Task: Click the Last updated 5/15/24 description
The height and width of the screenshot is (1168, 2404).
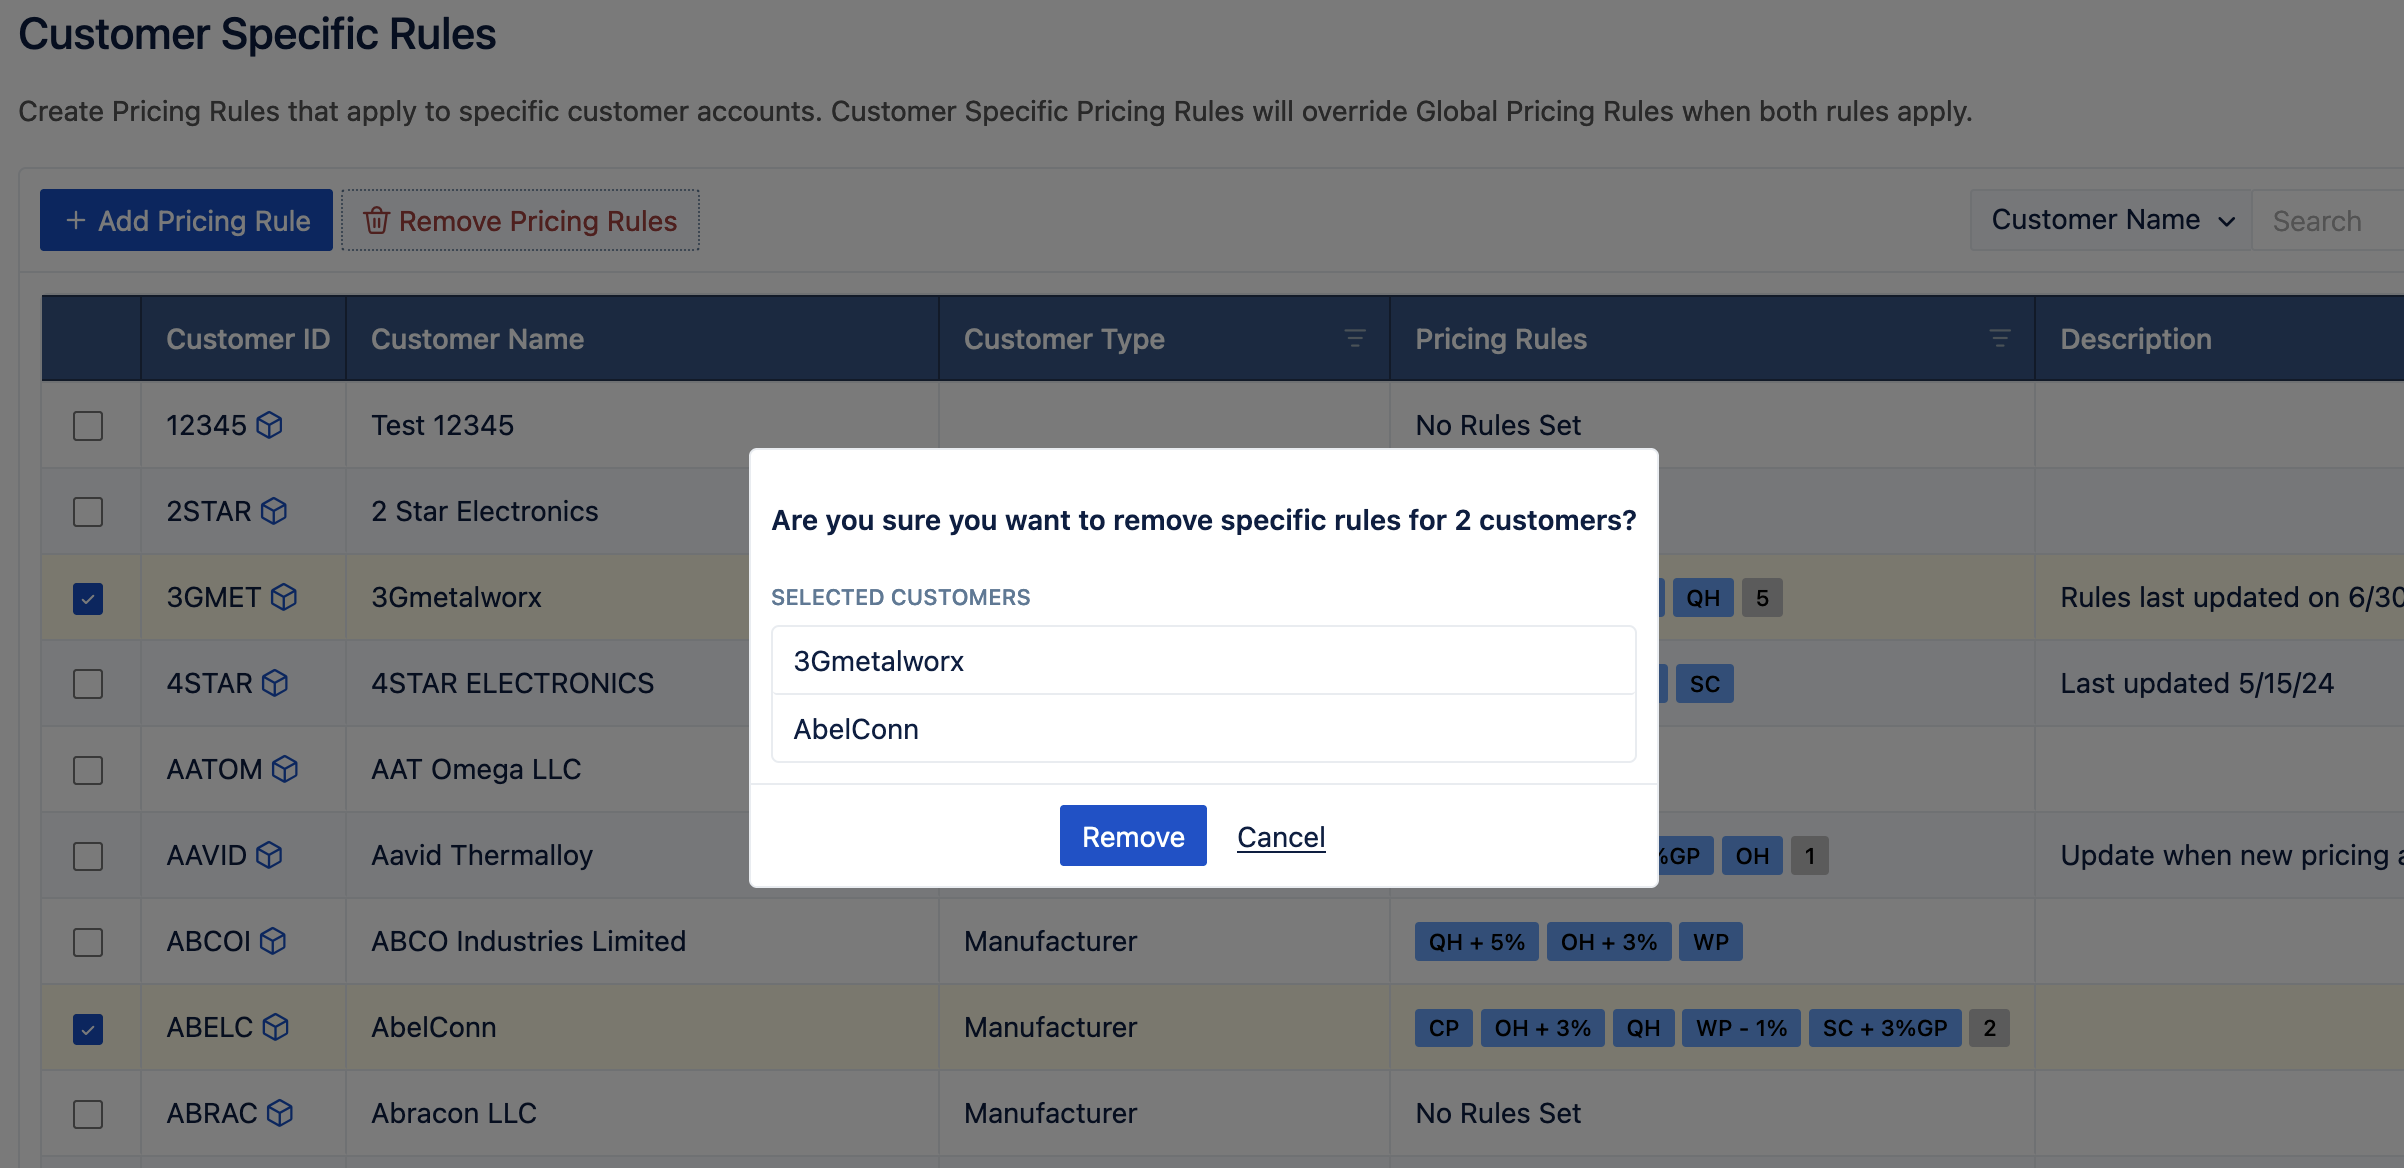Action: pos(2196,683)
